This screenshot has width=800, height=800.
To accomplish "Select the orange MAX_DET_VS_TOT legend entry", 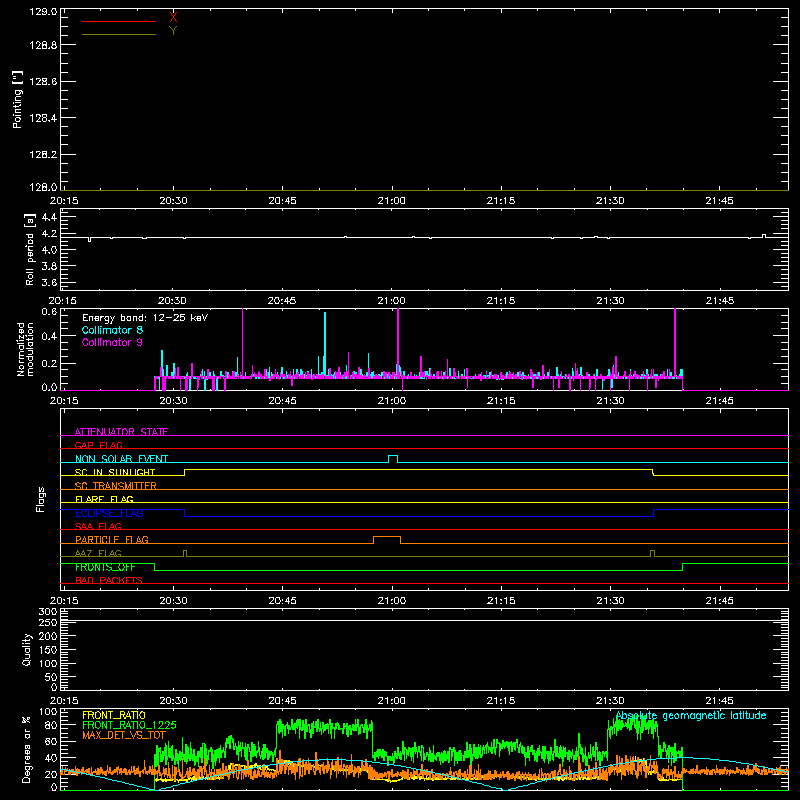I will click(124, 735).
